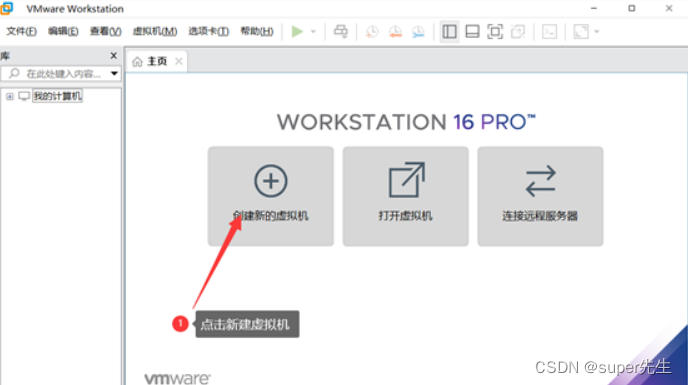Viewport: 688px width, 385px height.
Task: Click the 连接远程服务器 tile
Action: click(x=540, y=196)
